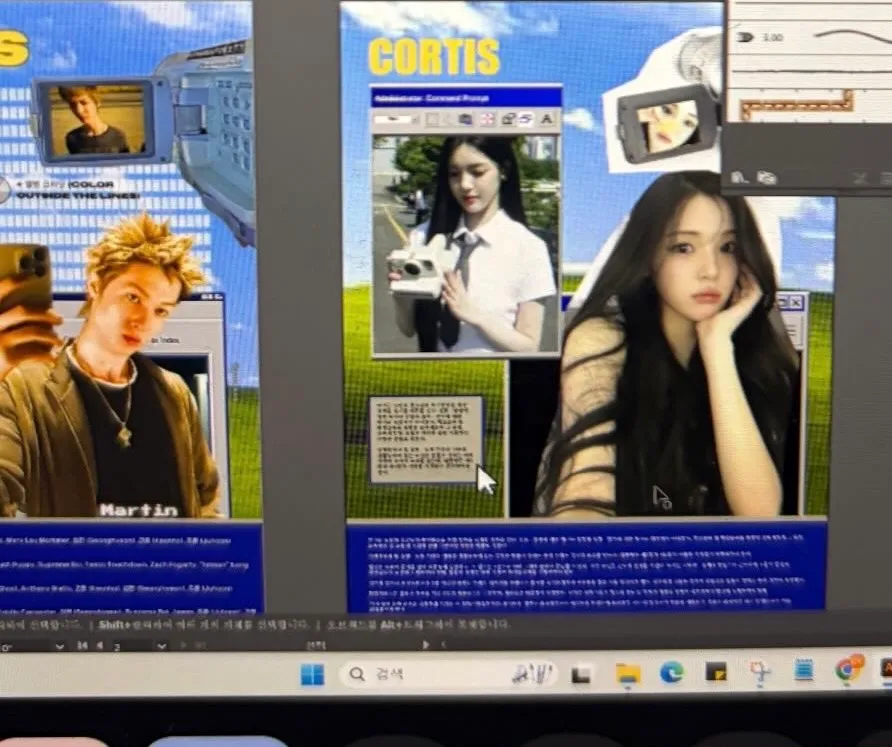Expand the rotate view dropdown in status bar
892x747 pixels.
(59, 647)
